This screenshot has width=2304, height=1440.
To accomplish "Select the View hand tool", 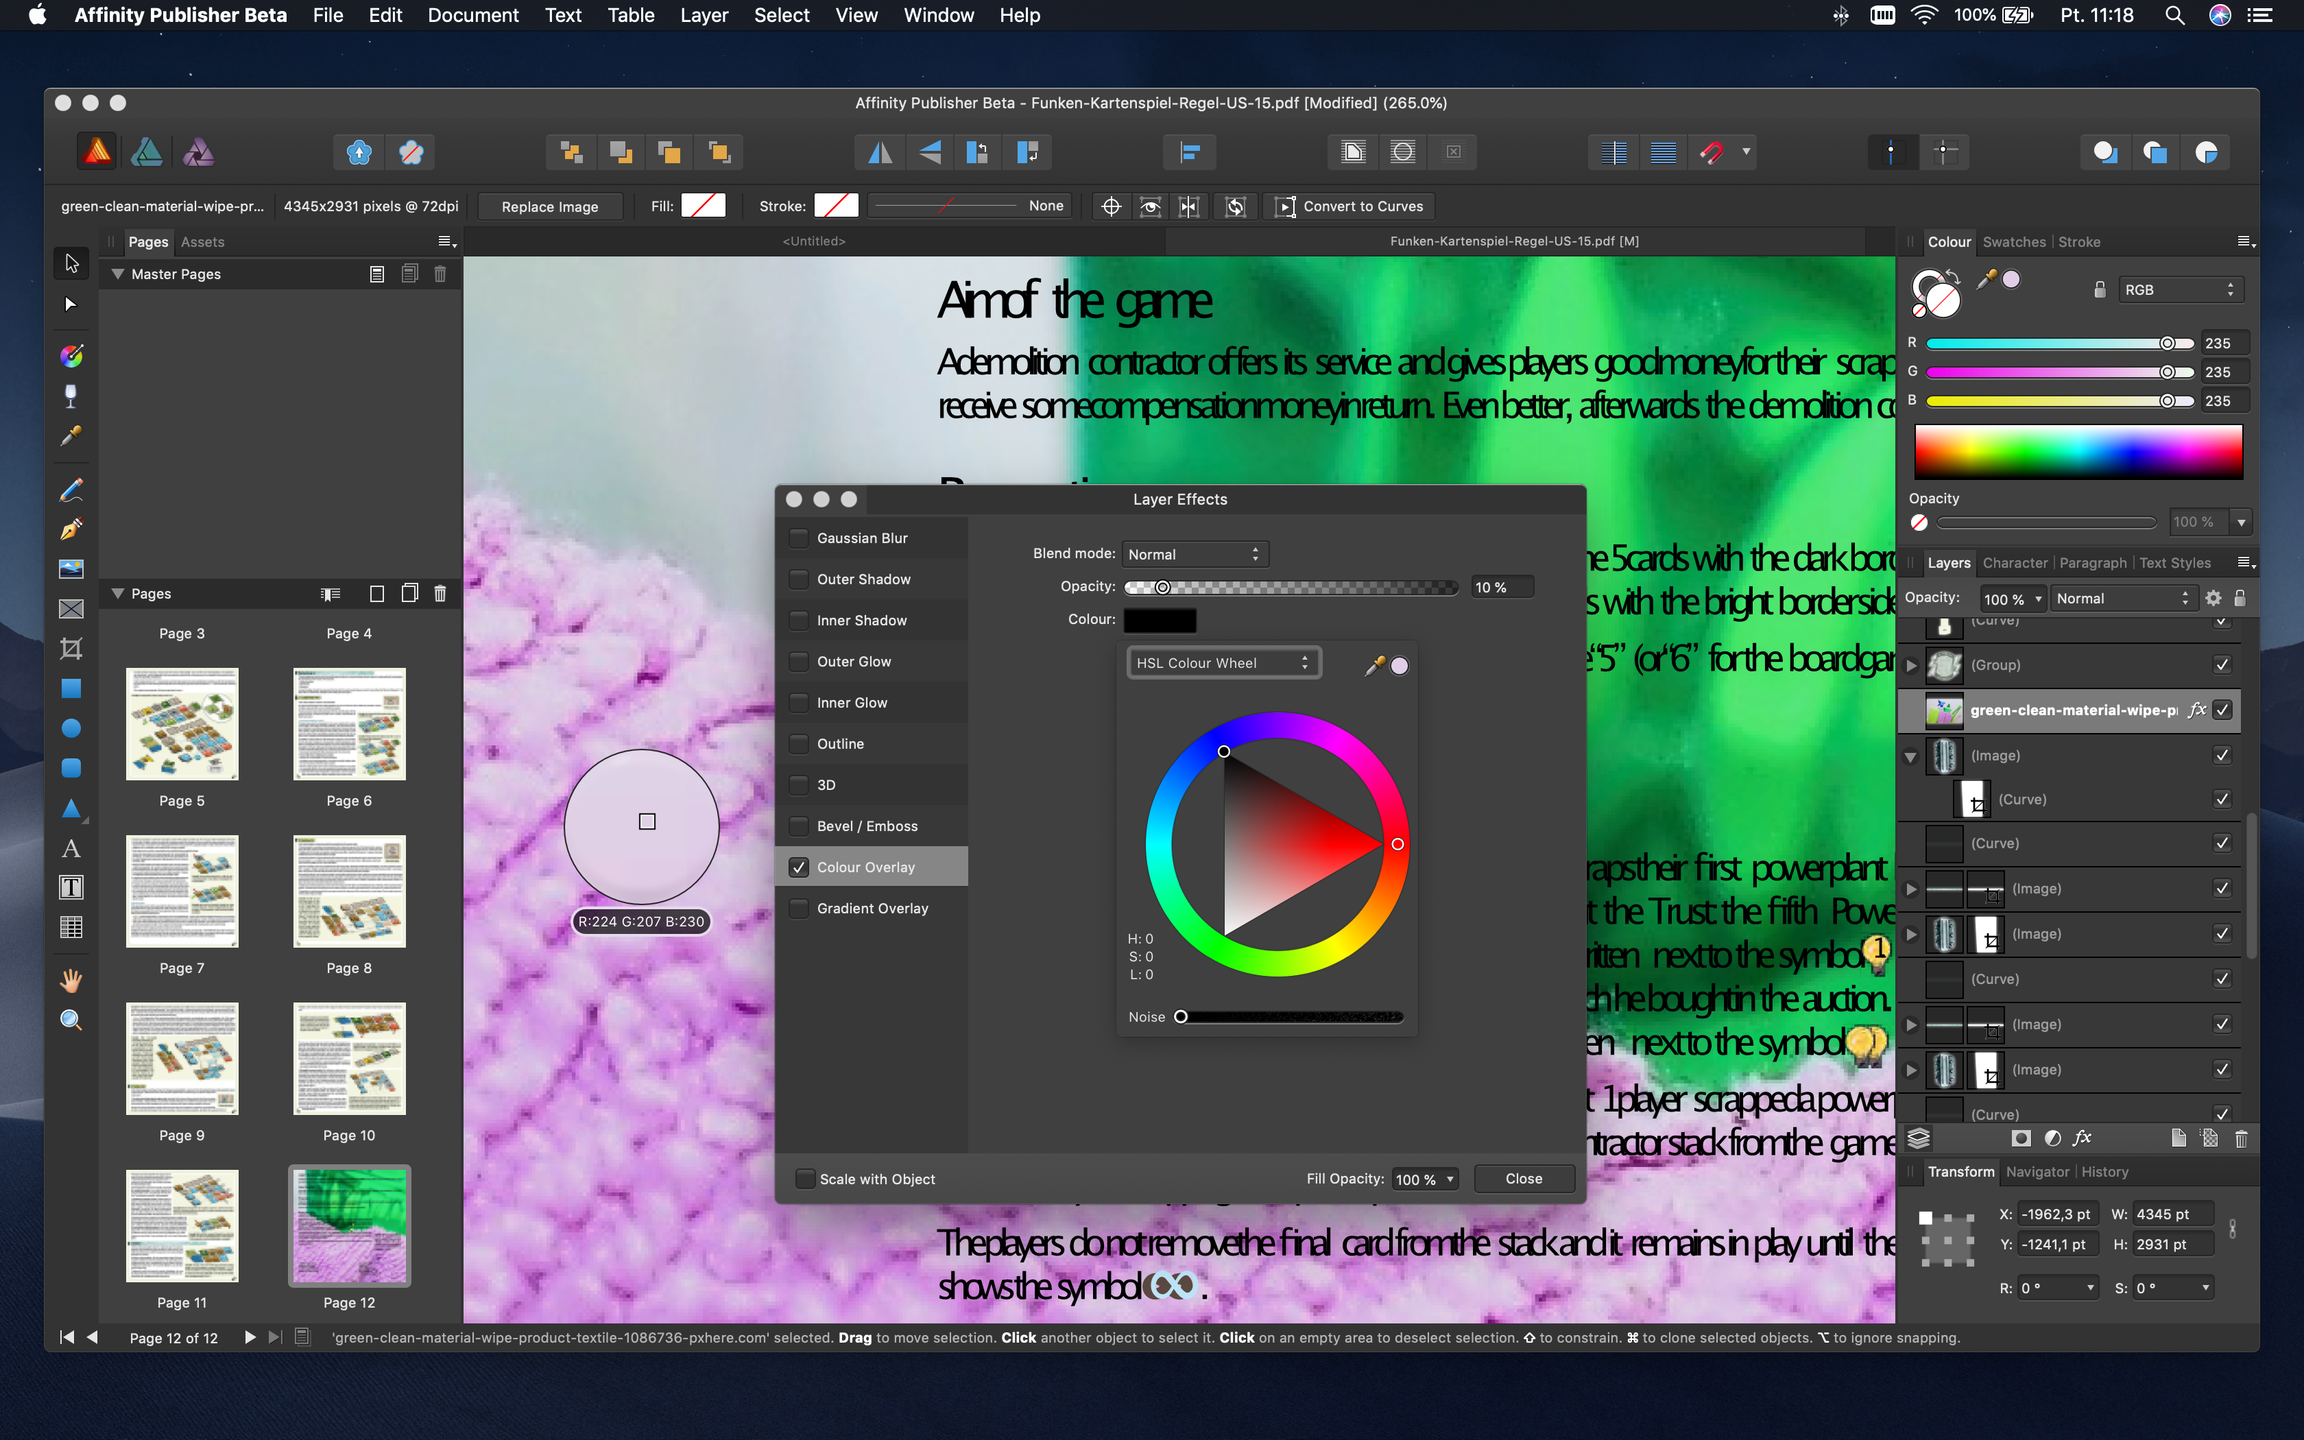I will [x=71, y=981].
